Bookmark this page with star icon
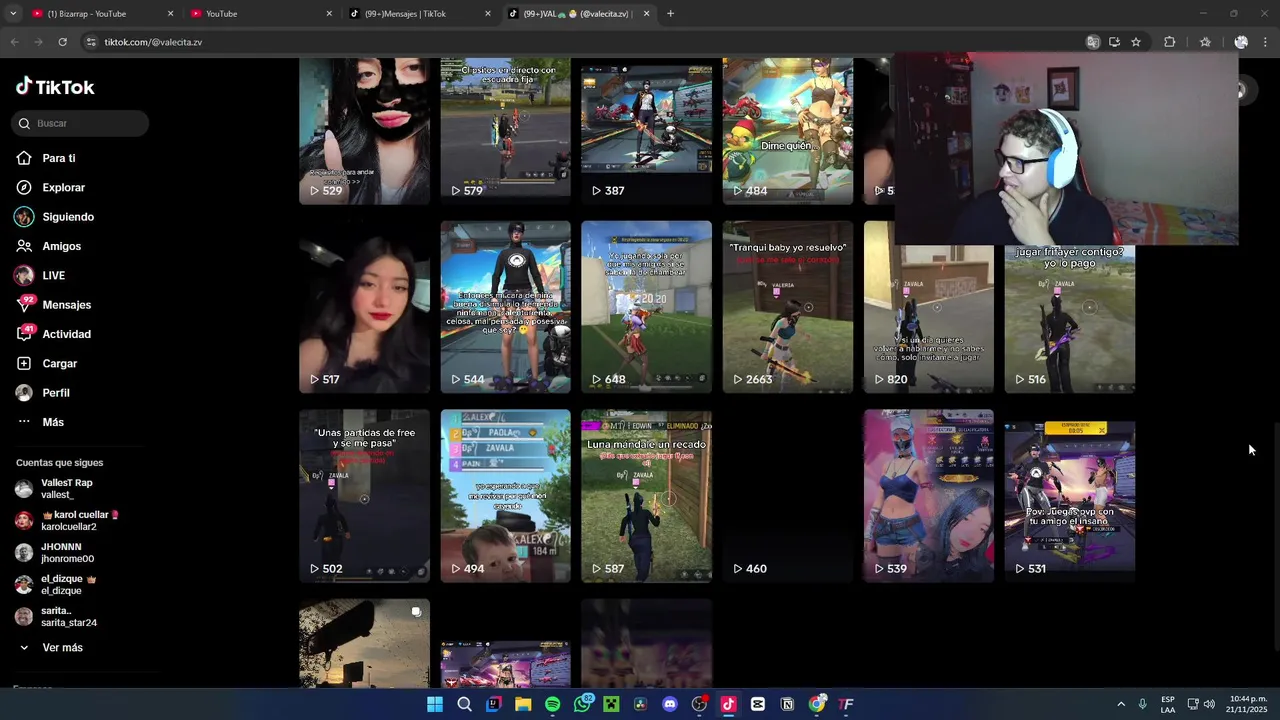Image resolution: width=1280 pixels, height=720 pixels. (x=1136, y=42)
